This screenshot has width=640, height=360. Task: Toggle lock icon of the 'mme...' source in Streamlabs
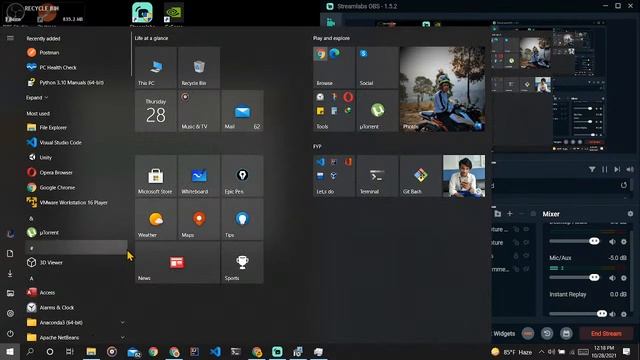coord(516,269)
